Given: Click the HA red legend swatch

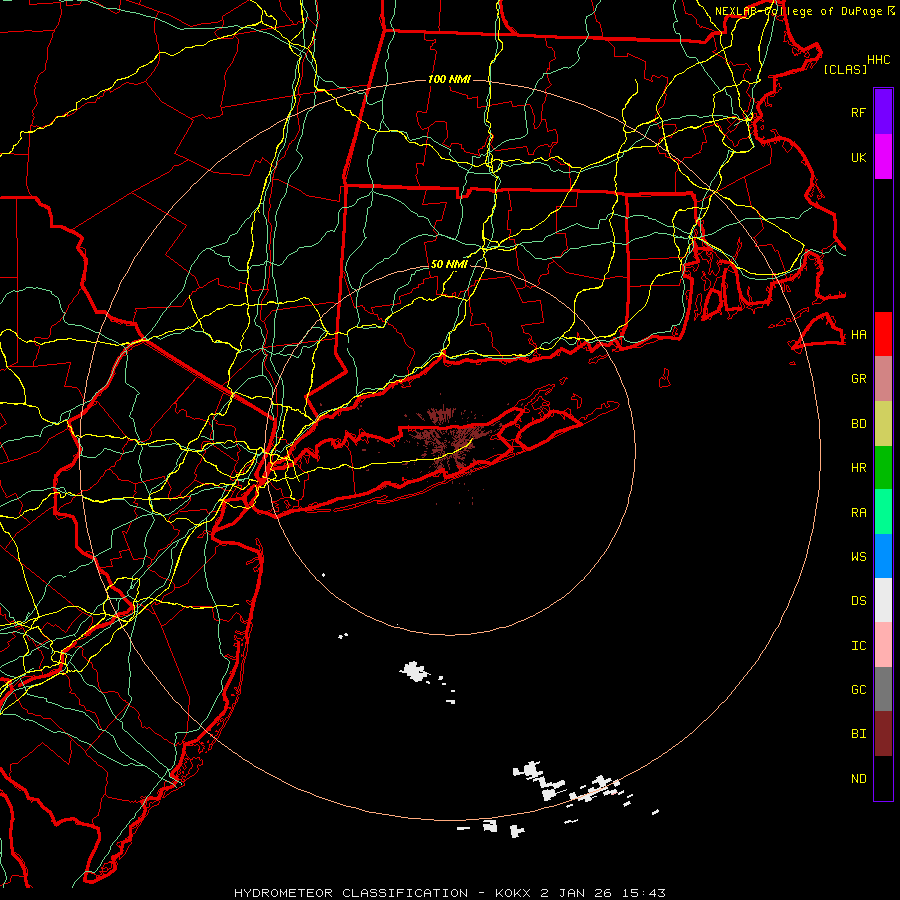Looking at the screenshot, I should 883,334.
